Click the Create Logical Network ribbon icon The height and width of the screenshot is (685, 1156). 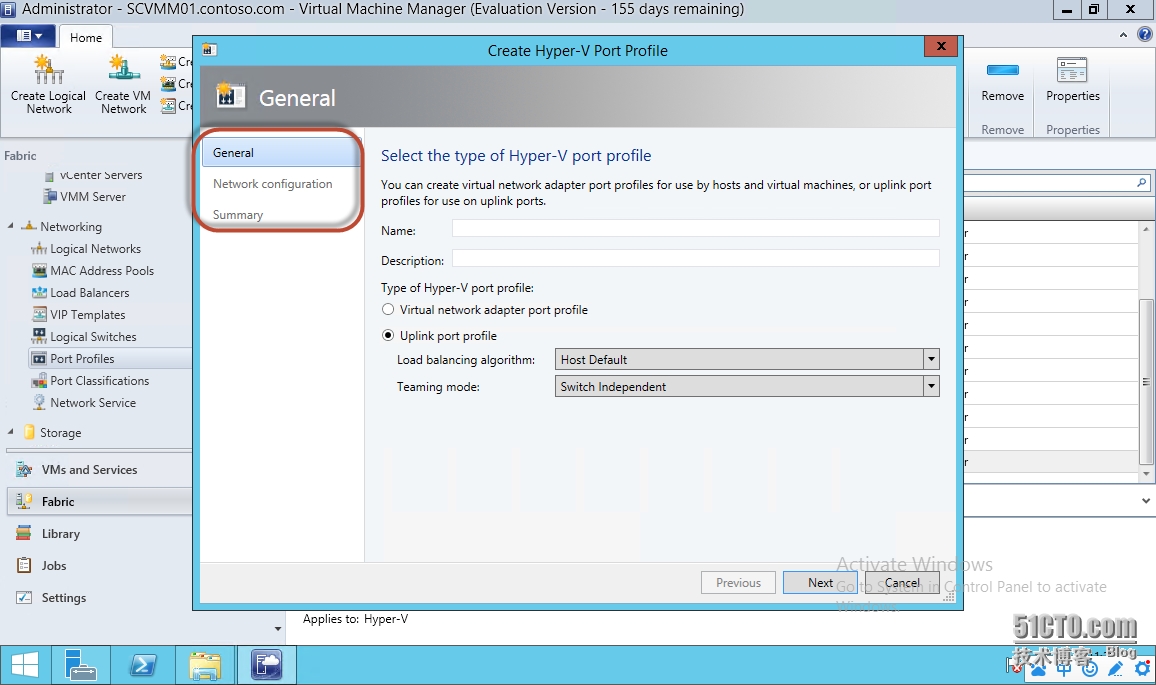tap(49, 70)
